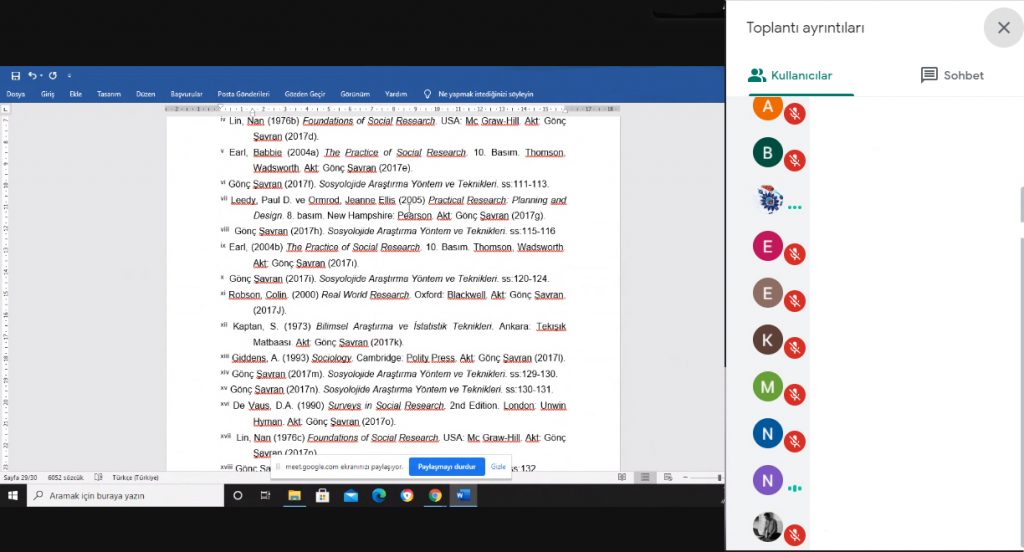Viewport: 1024px width, 552px height.
Task: Expand the undo history dropdown arrow
Action: (41, 76)
